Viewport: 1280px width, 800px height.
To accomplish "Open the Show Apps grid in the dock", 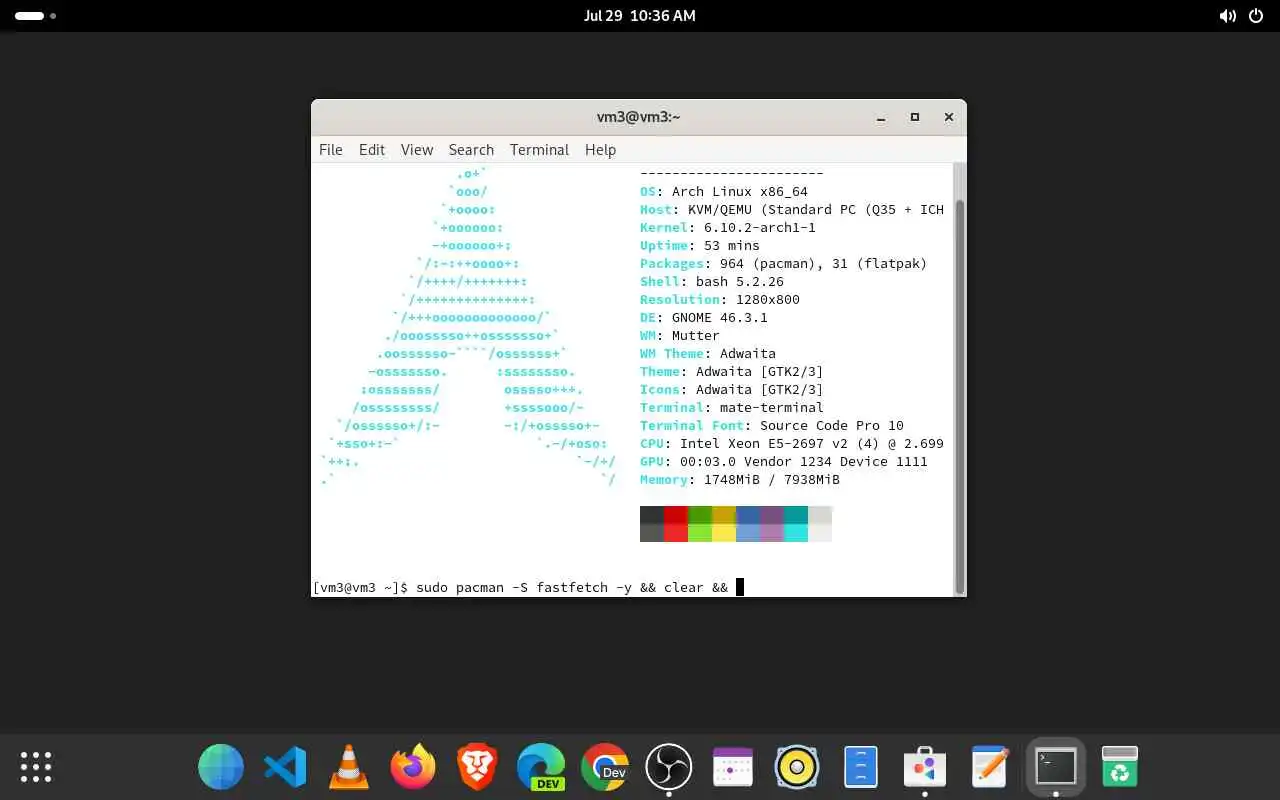I will pos(36,767).
